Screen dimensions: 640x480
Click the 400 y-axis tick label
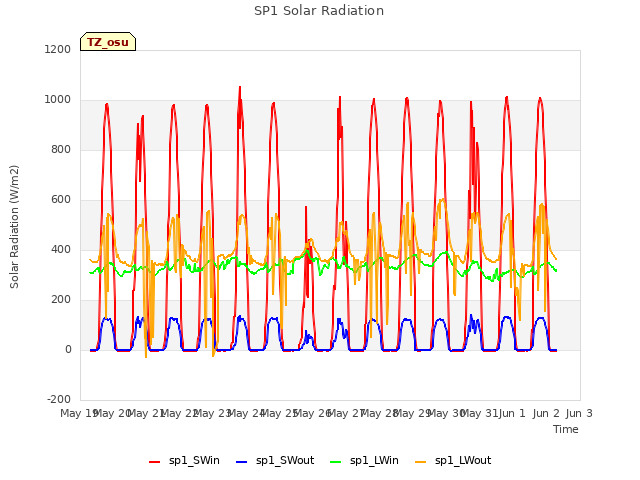[x=61, y=249]
